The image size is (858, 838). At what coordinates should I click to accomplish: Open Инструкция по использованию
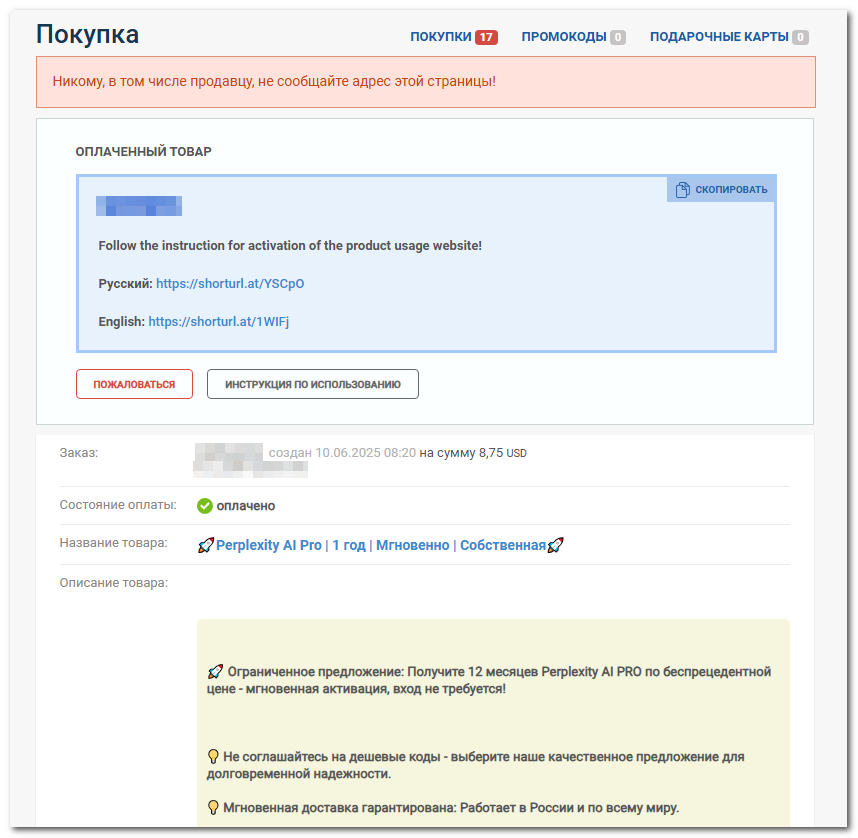tap(312, 384)
